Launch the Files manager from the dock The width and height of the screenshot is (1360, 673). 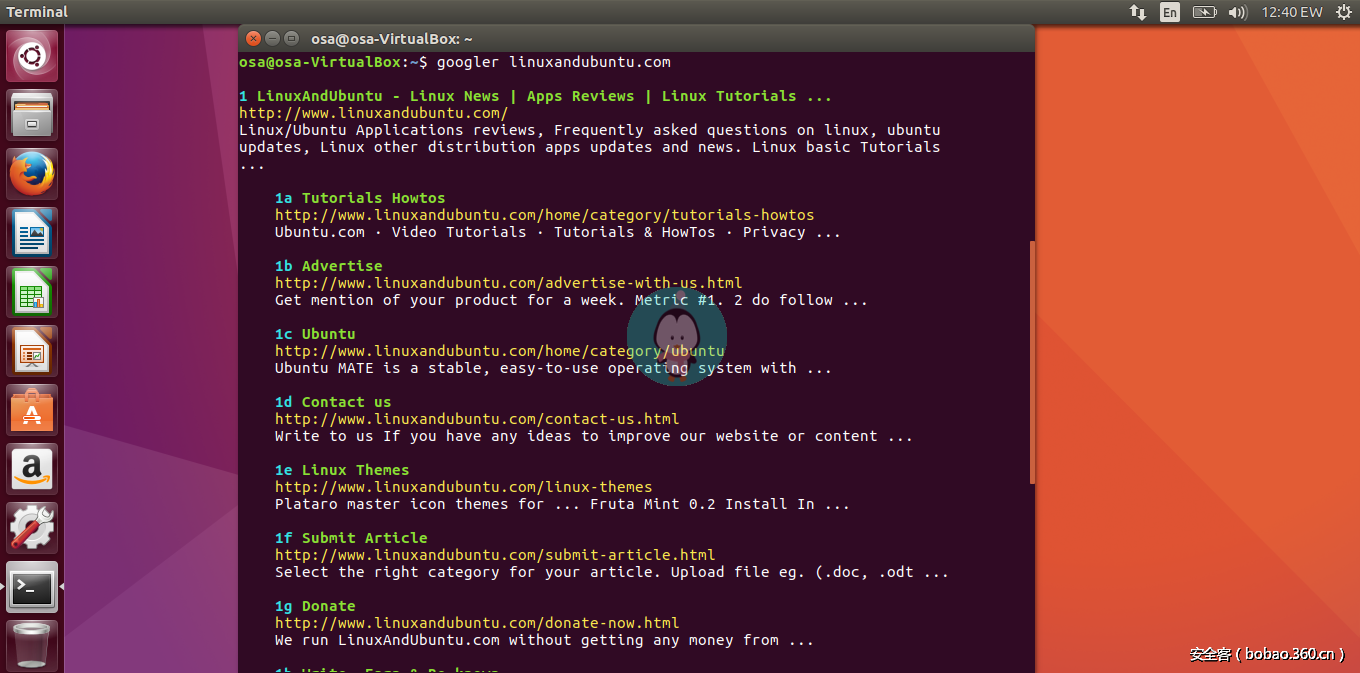[x=33, y=115]
